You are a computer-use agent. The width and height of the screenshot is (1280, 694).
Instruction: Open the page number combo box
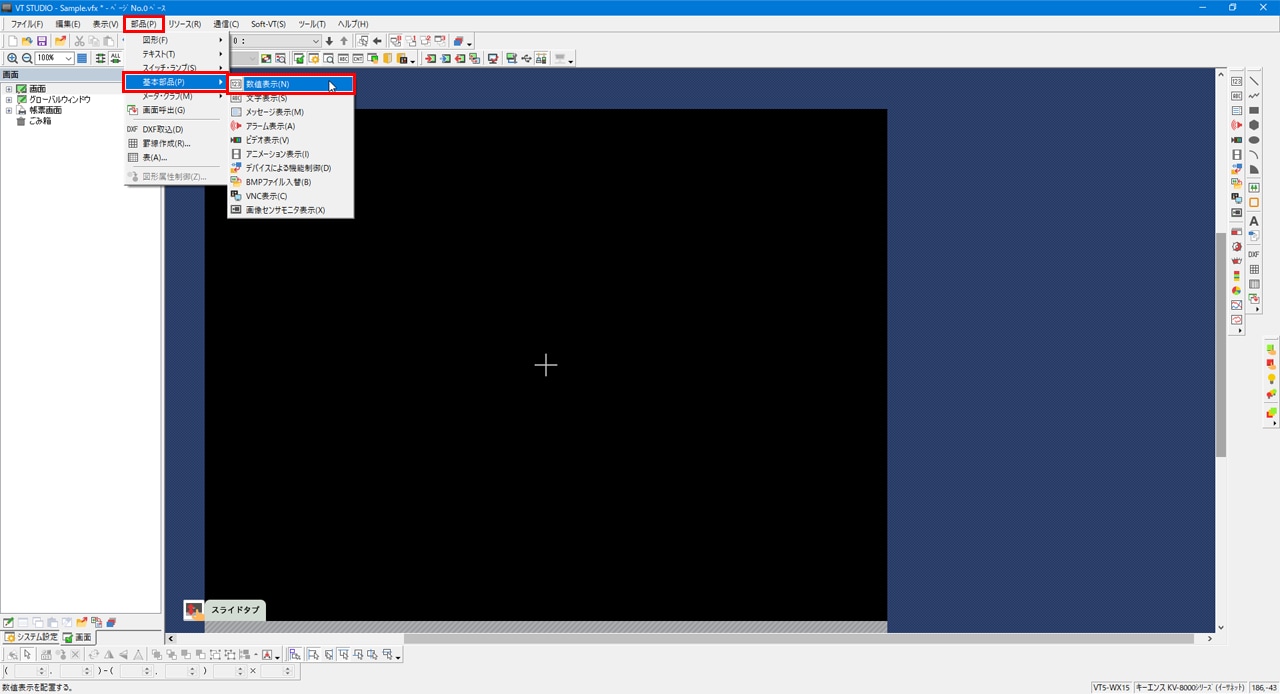(315, 41)
